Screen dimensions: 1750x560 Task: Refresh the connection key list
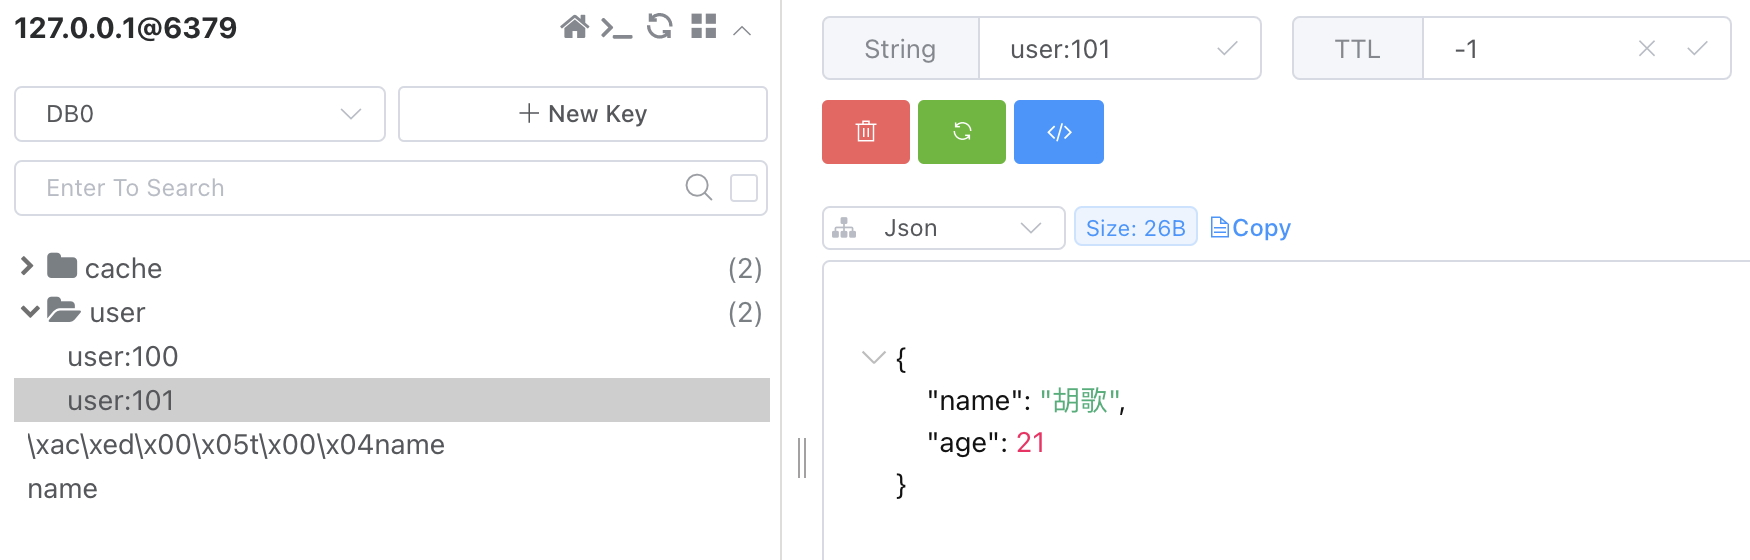tap(660, 27)
